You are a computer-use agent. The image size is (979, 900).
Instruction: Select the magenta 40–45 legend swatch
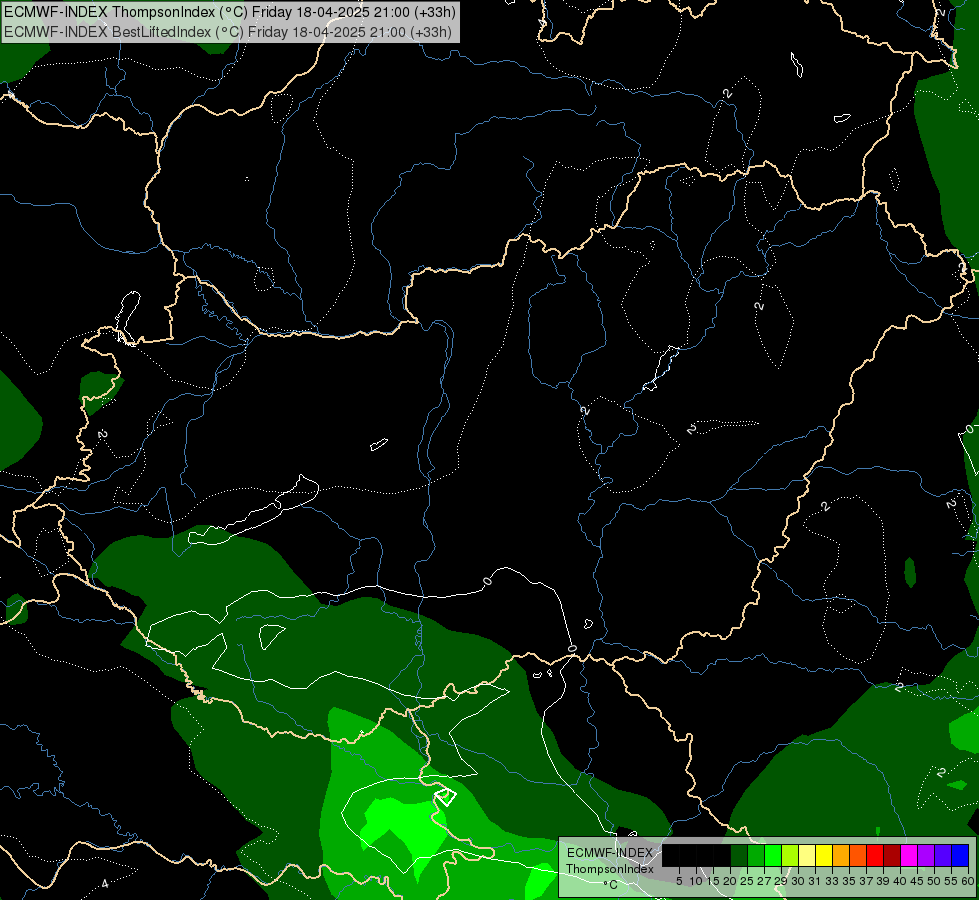pos(909,855)
